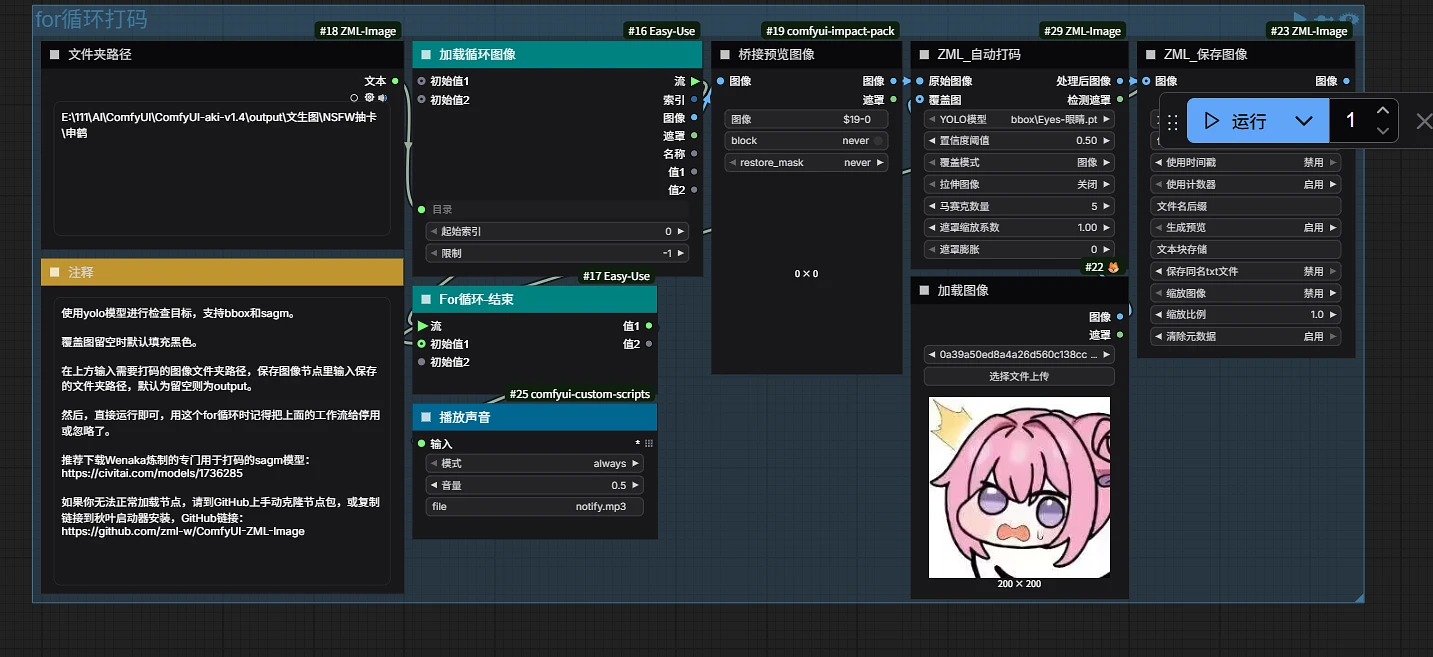Decrease 限制 with its left arrow
This screenshot has width=1433, height=657.
tap(434, 253)
